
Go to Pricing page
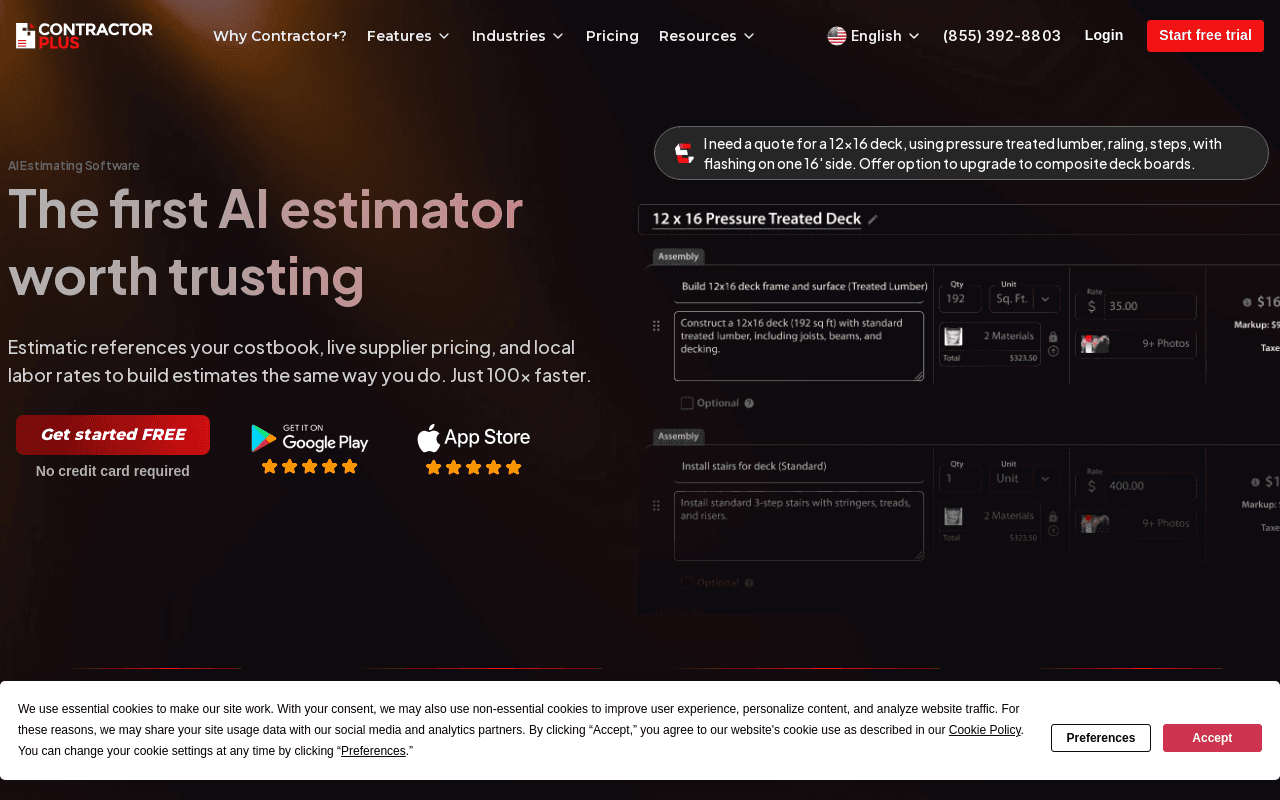coord(612,36)
